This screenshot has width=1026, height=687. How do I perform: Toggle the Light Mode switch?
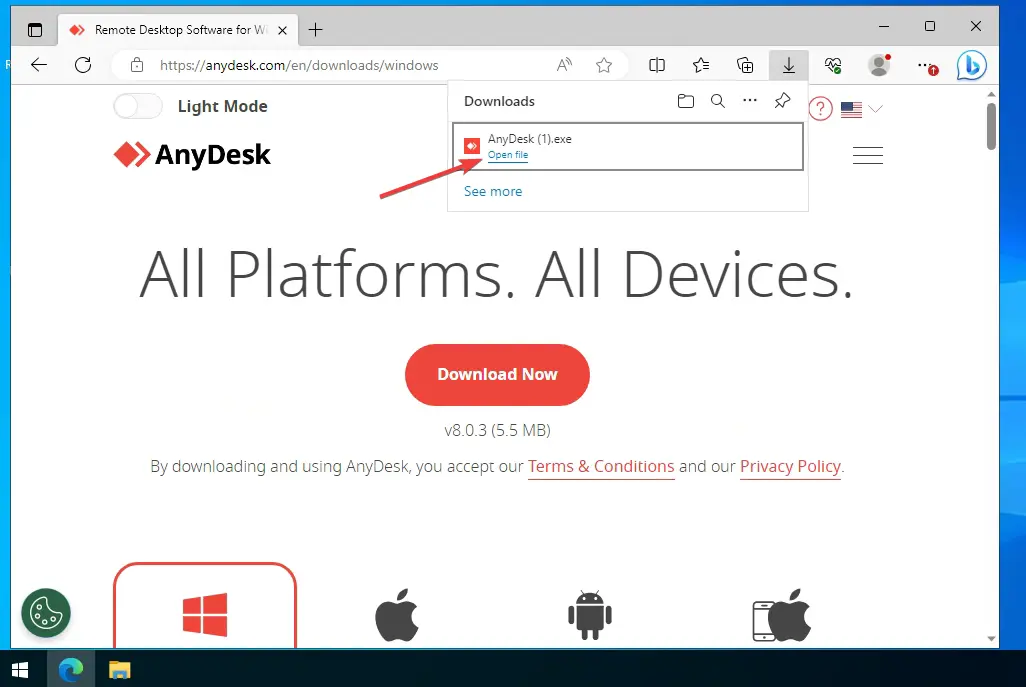138,106
